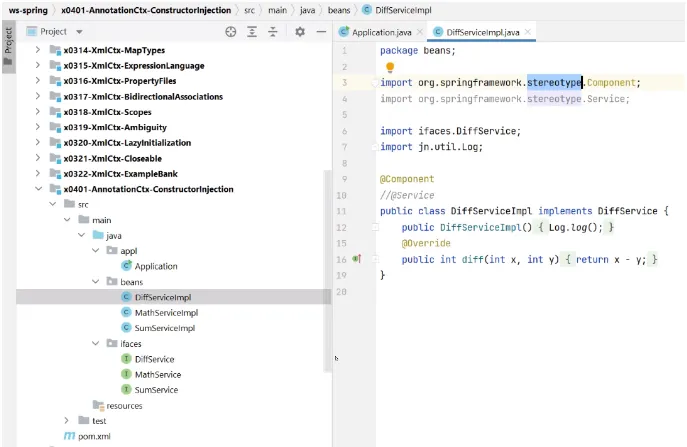Collapse the ifaces package chevron
This screenshot has width=687, height=447.
[x=96, y=343]
